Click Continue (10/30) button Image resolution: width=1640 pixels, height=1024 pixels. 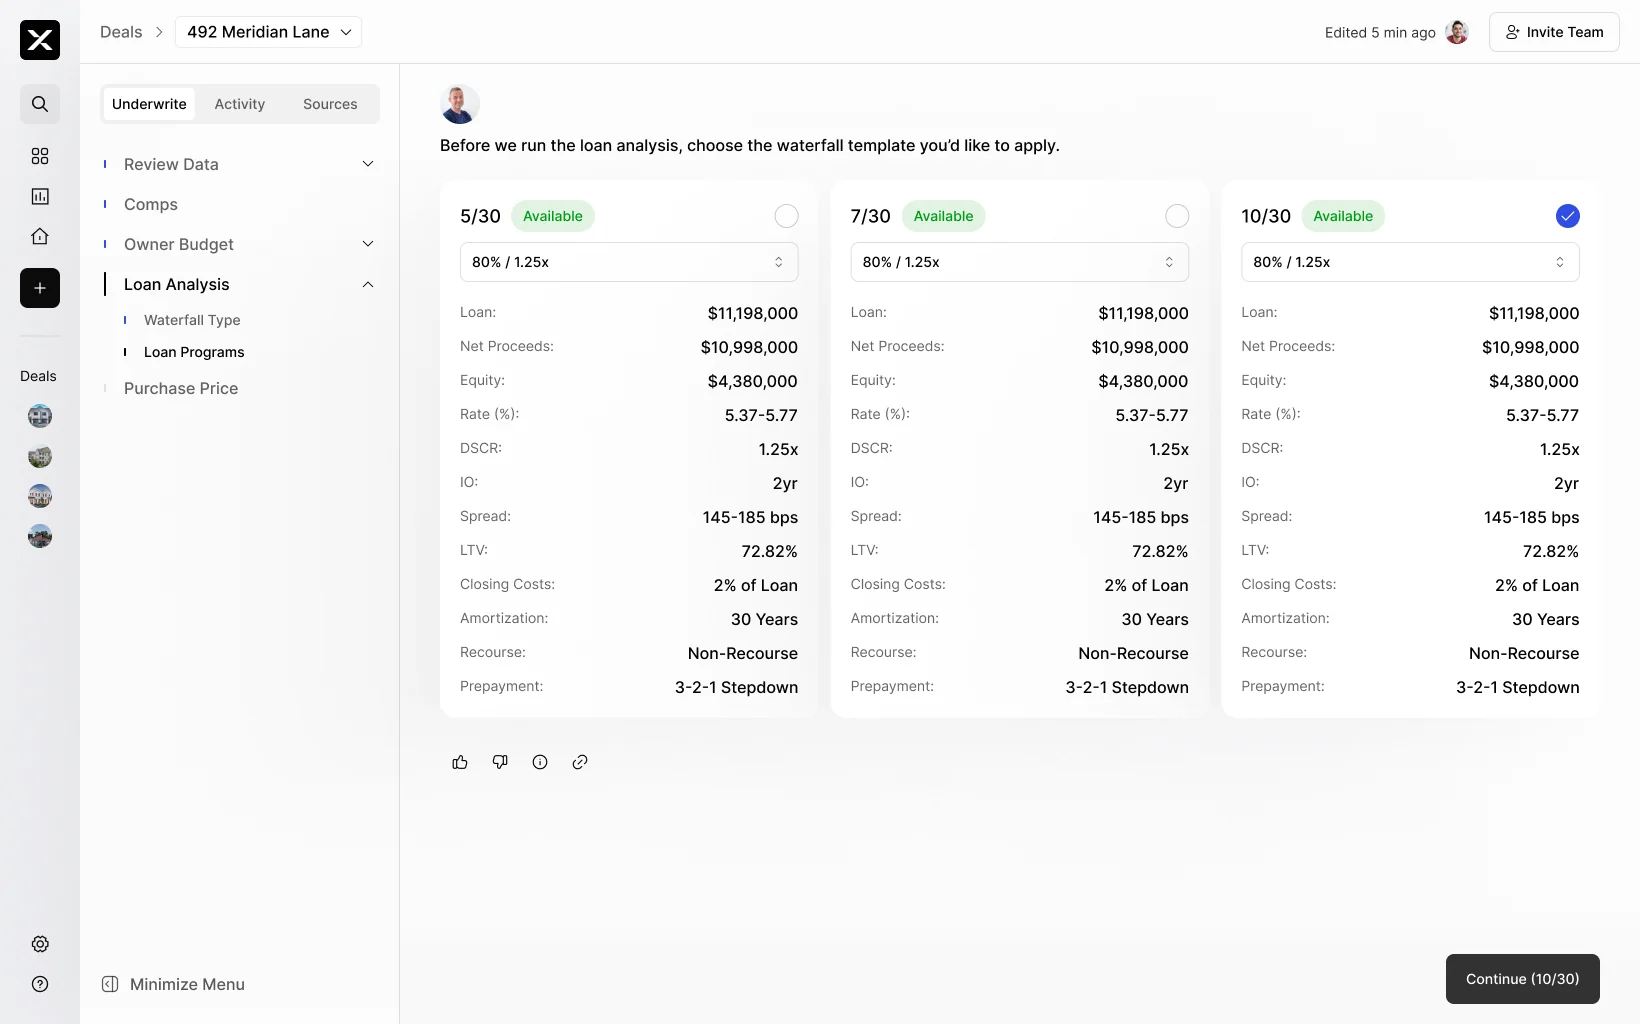pyautogui.click(x=1522, y=979)
